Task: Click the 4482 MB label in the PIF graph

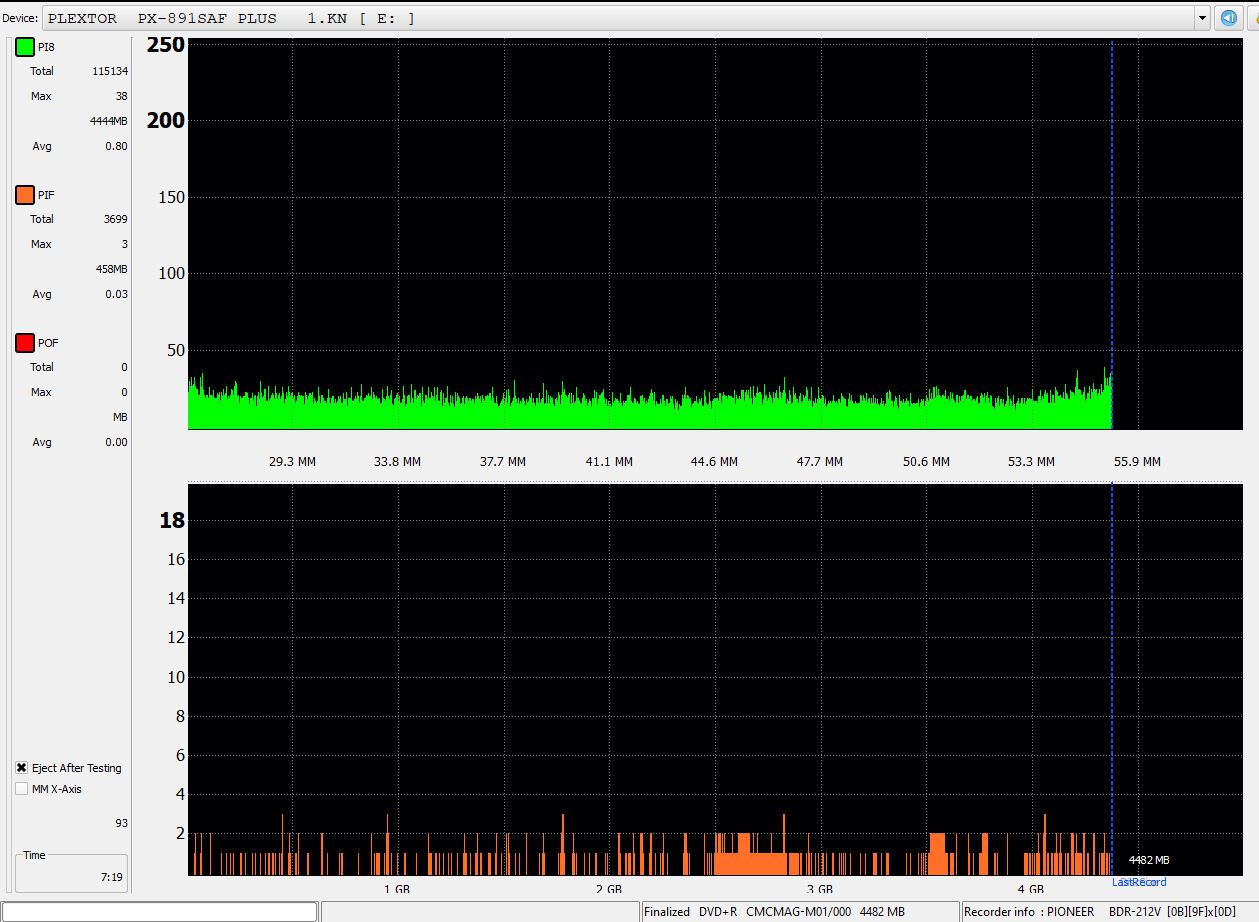Action: pyautogui.click(x=1149, y=860)
